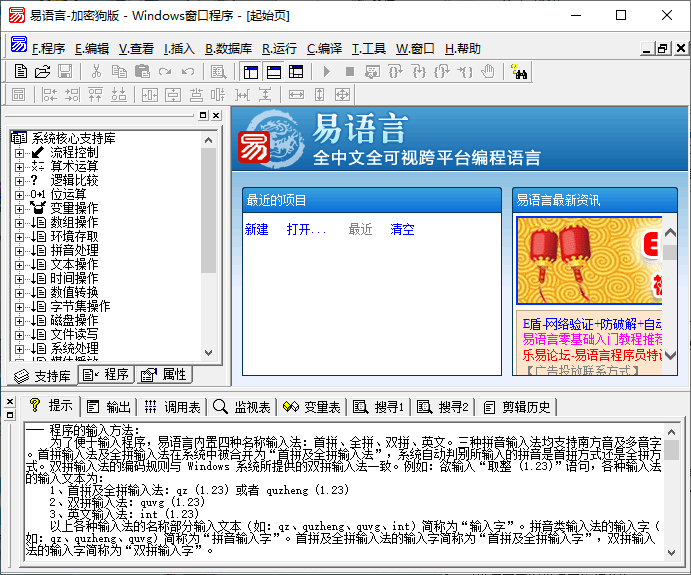
Task: Click the binoculars help search icon
Action: tap(519, 71)
